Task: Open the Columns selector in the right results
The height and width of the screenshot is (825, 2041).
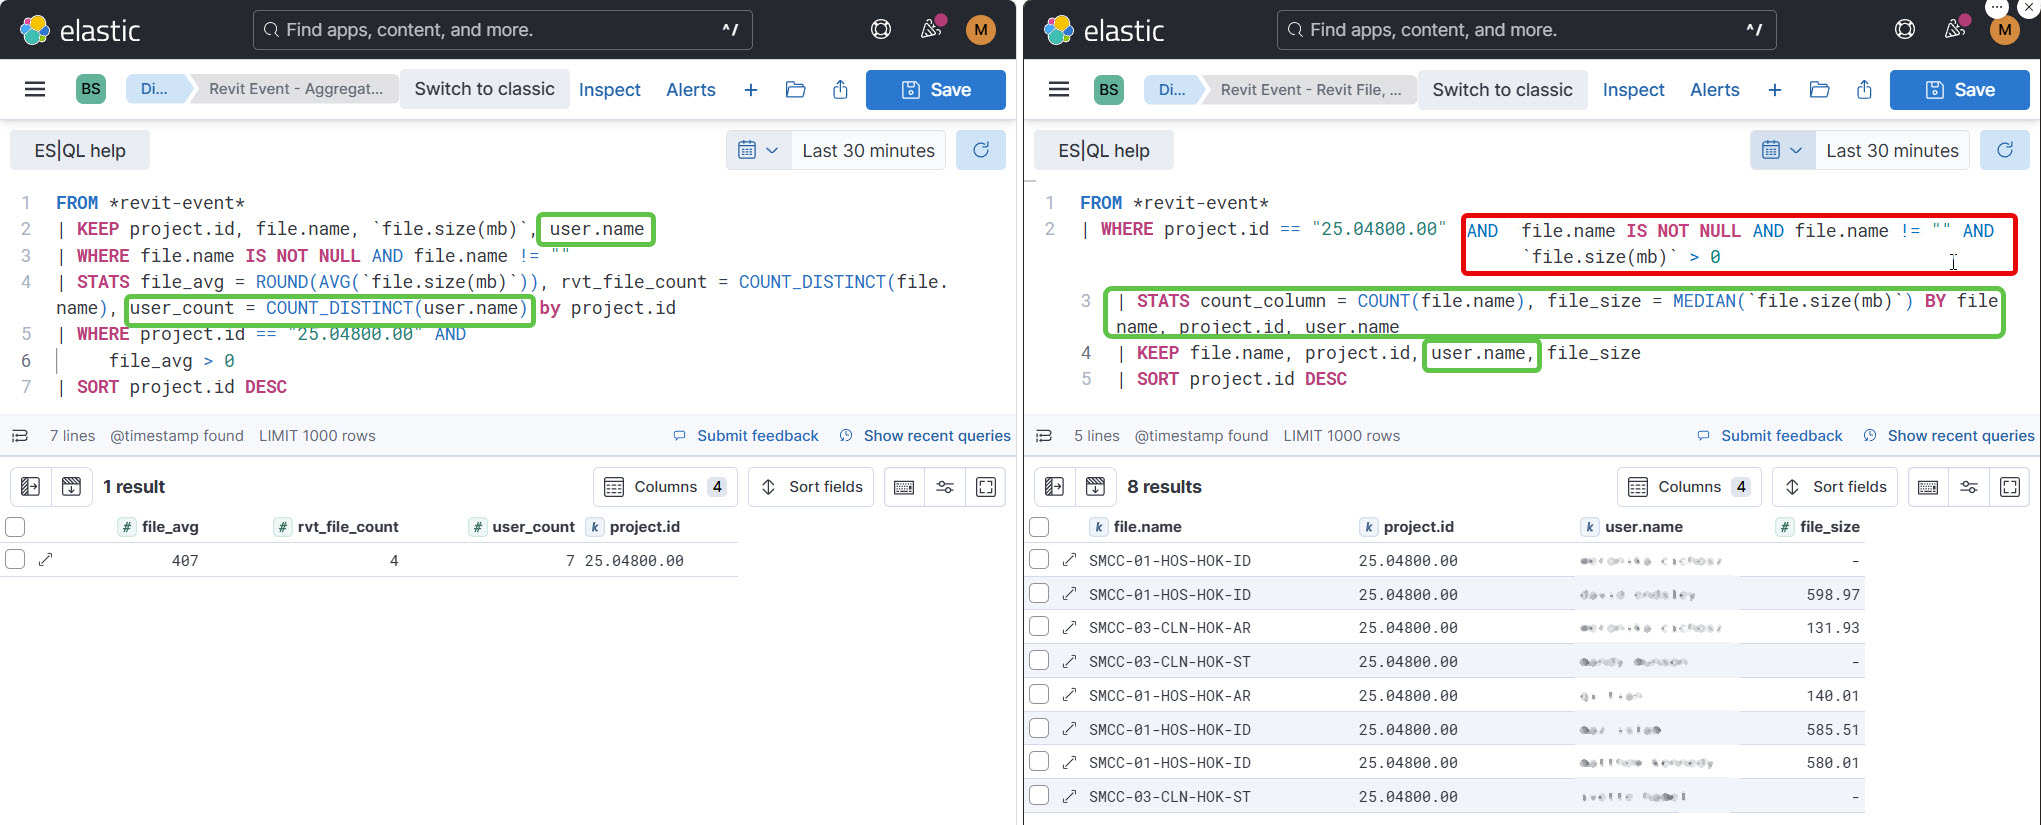Action: [1690, 487]
